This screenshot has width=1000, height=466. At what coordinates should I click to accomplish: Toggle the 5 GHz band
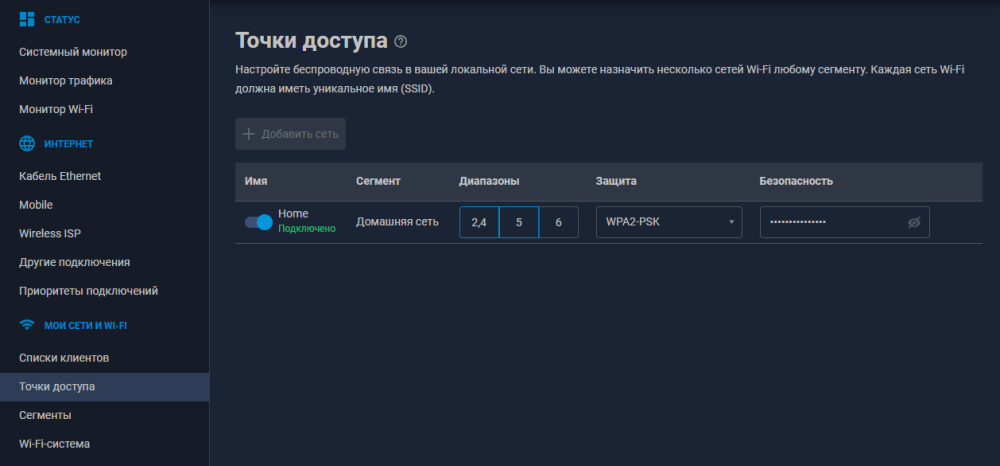coord(519,222)
